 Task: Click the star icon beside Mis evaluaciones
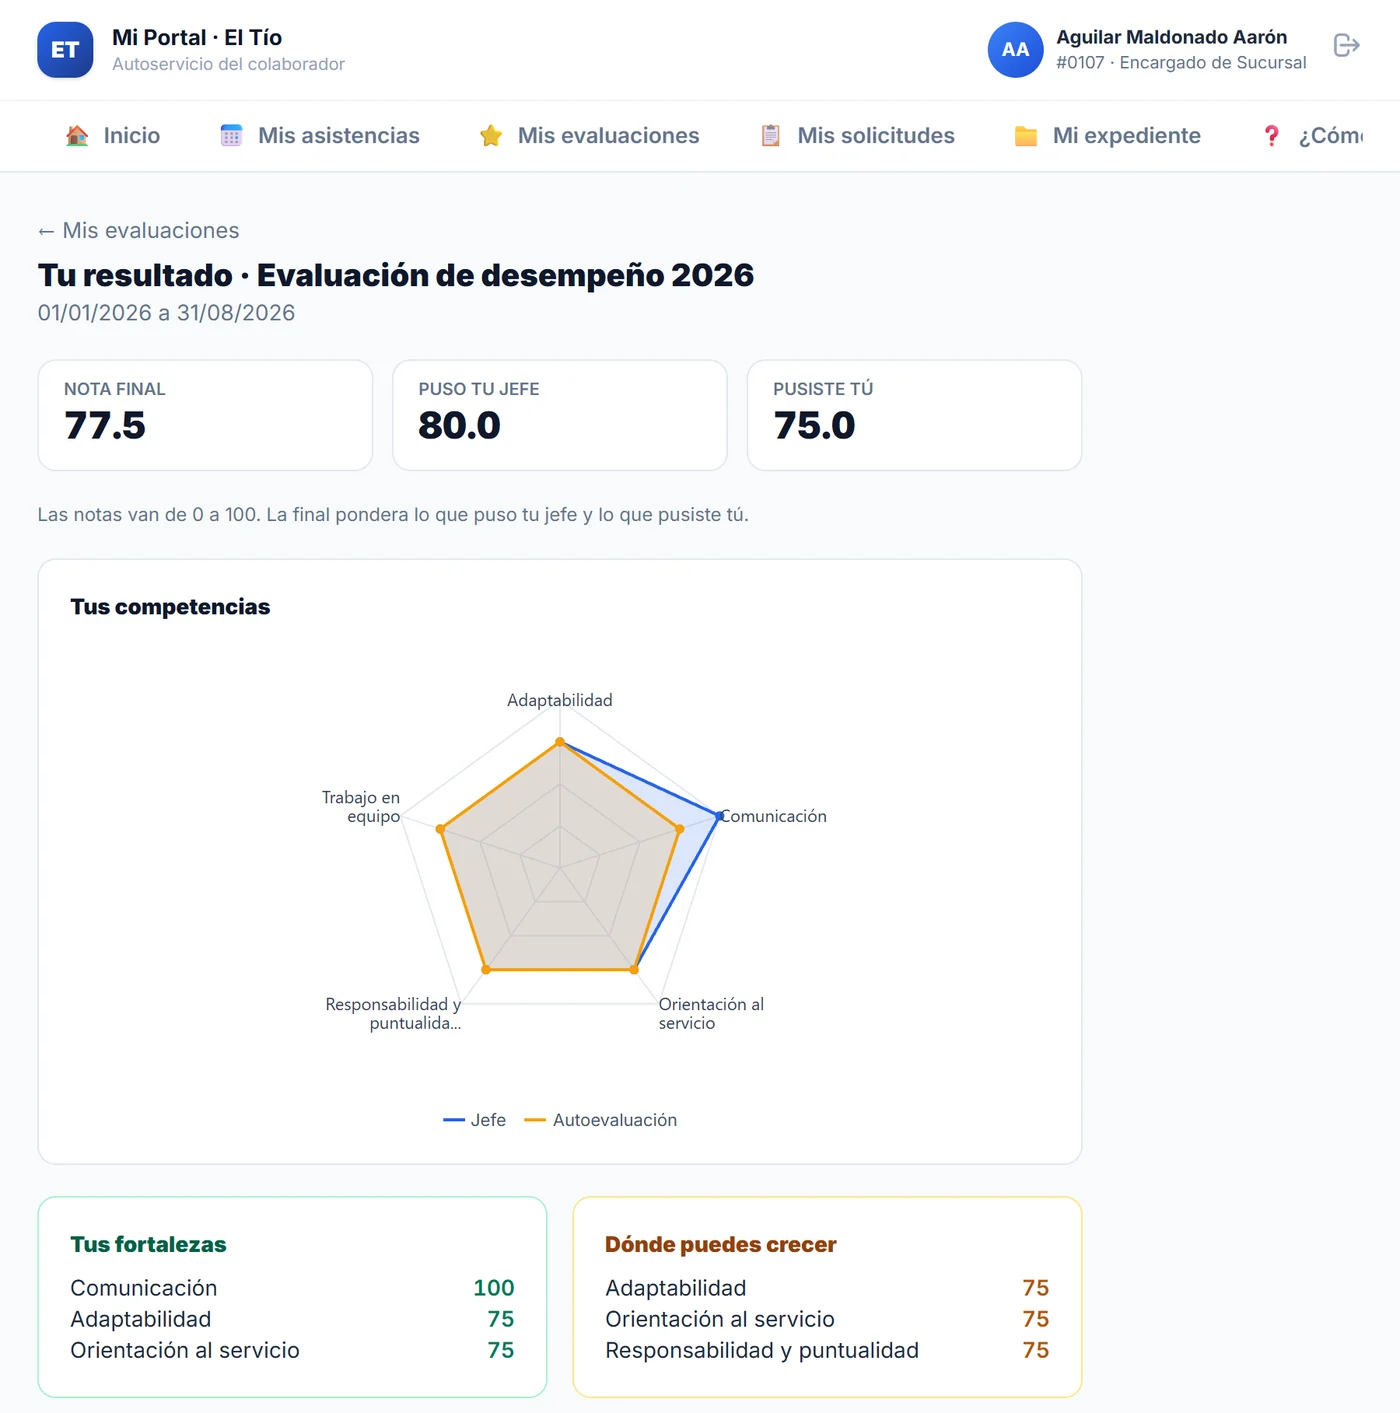[x=491, y=136]
